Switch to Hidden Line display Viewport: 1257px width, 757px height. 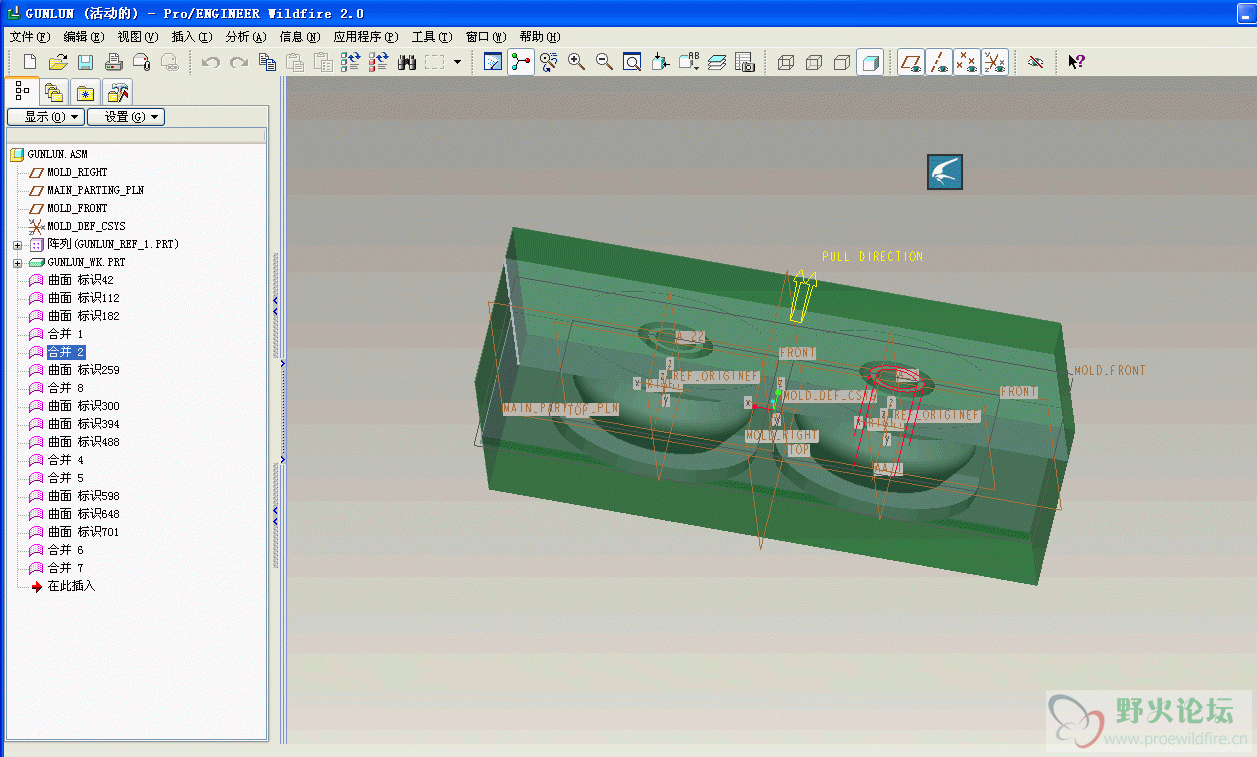(814, 62)
